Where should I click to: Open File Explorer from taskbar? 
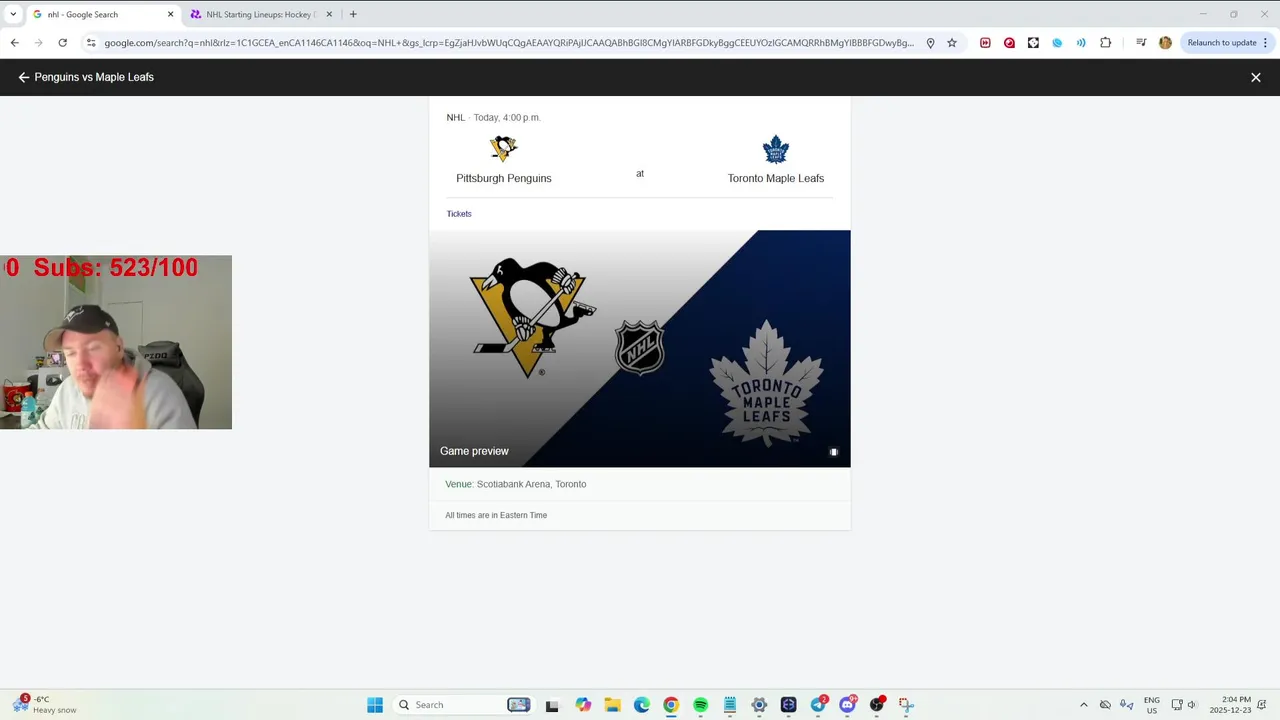pyautogui.click(x=612, y=705)
